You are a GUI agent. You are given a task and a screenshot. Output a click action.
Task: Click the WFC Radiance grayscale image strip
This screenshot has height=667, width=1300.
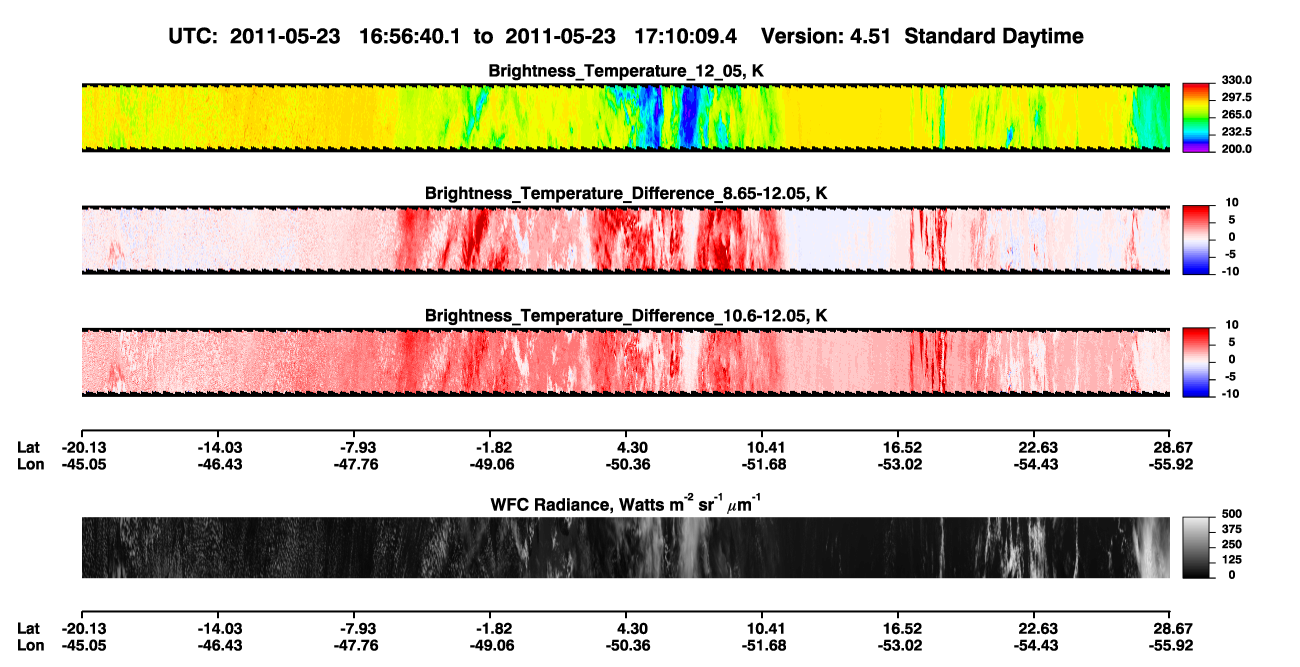(625, 548)
